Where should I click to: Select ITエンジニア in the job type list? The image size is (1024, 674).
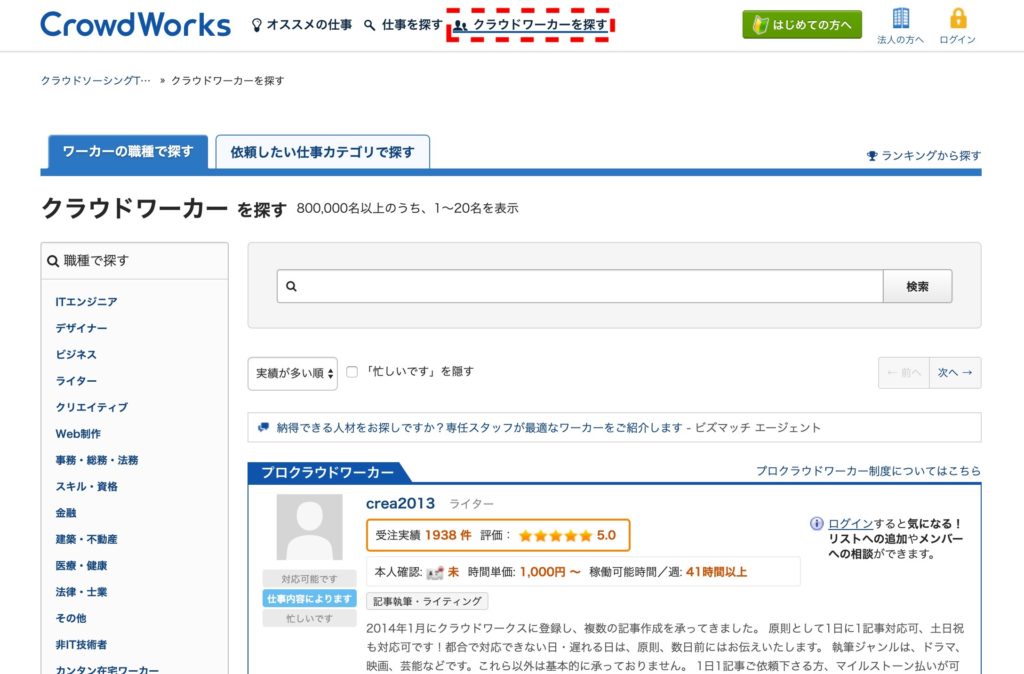pos(86,302)
